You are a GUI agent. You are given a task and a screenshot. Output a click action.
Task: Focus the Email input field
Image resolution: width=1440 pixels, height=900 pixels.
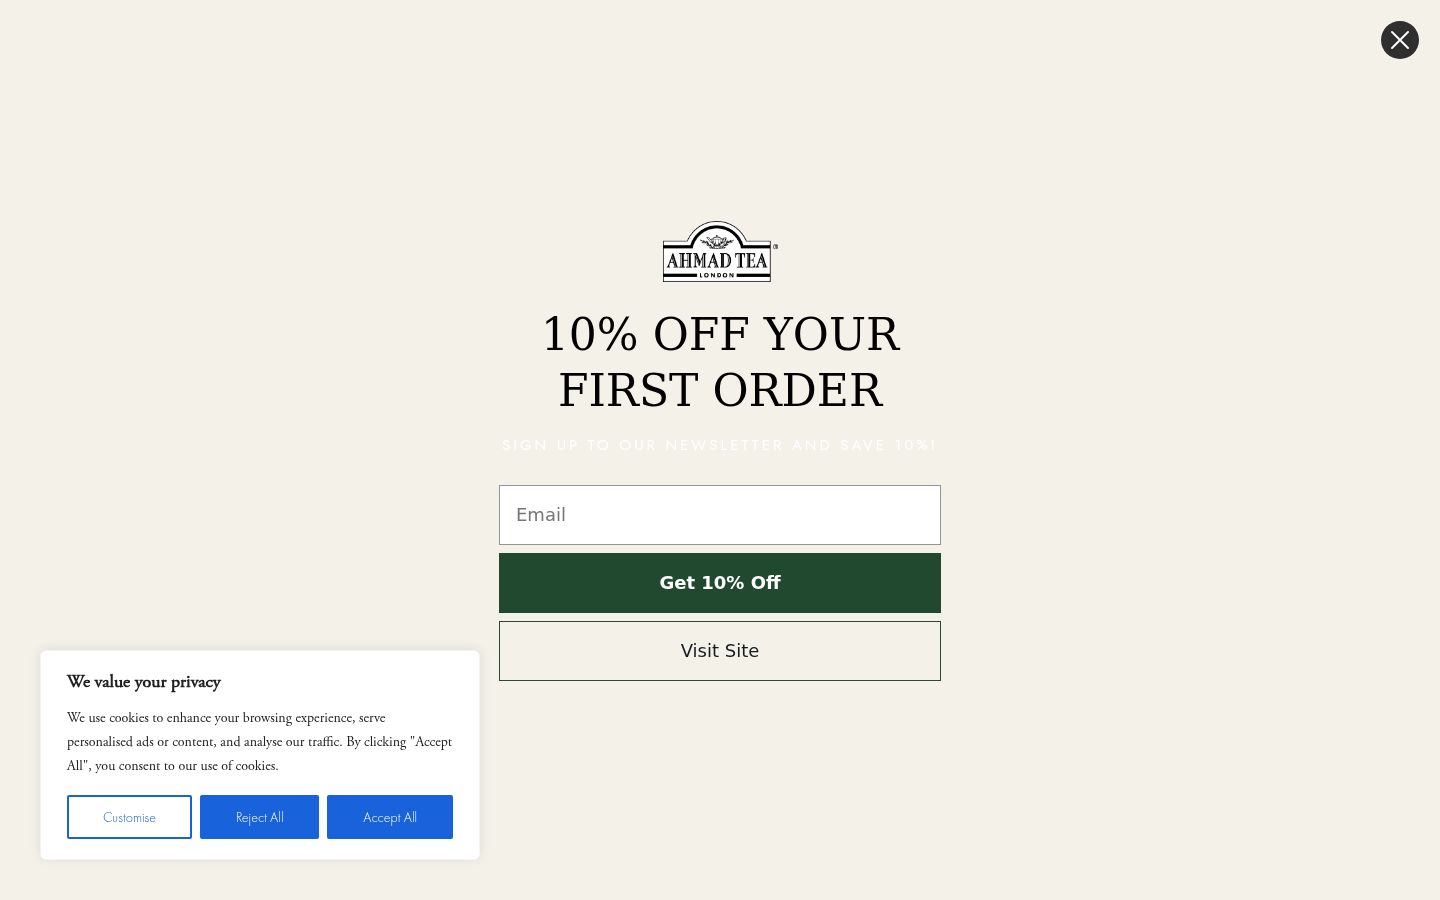[720, 515]
